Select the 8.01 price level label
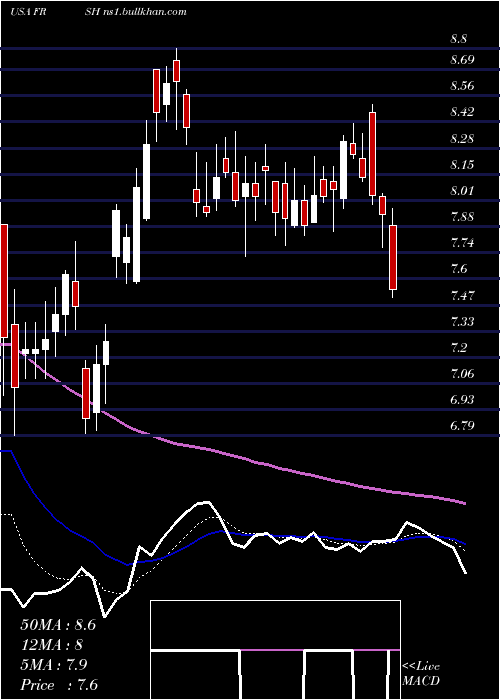The width and height of the screenshot is (500, 700). pos(462,191)
